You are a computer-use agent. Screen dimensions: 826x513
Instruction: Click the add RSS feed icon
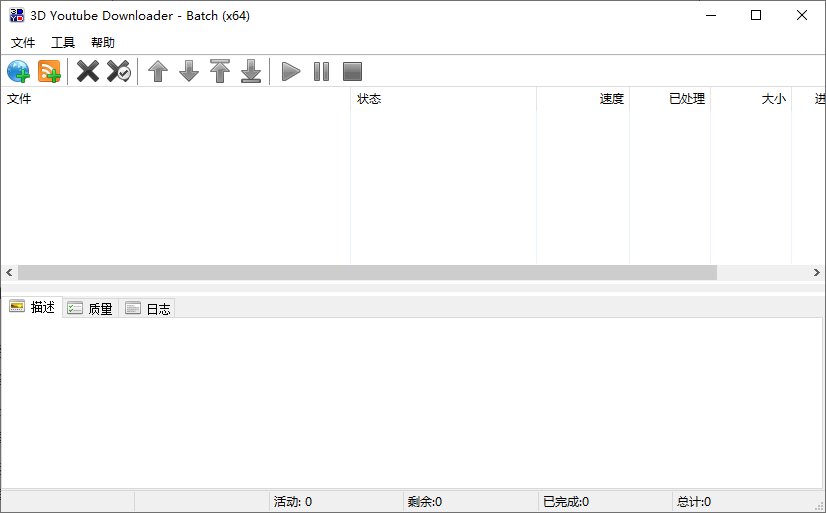[x=50, y=71]
